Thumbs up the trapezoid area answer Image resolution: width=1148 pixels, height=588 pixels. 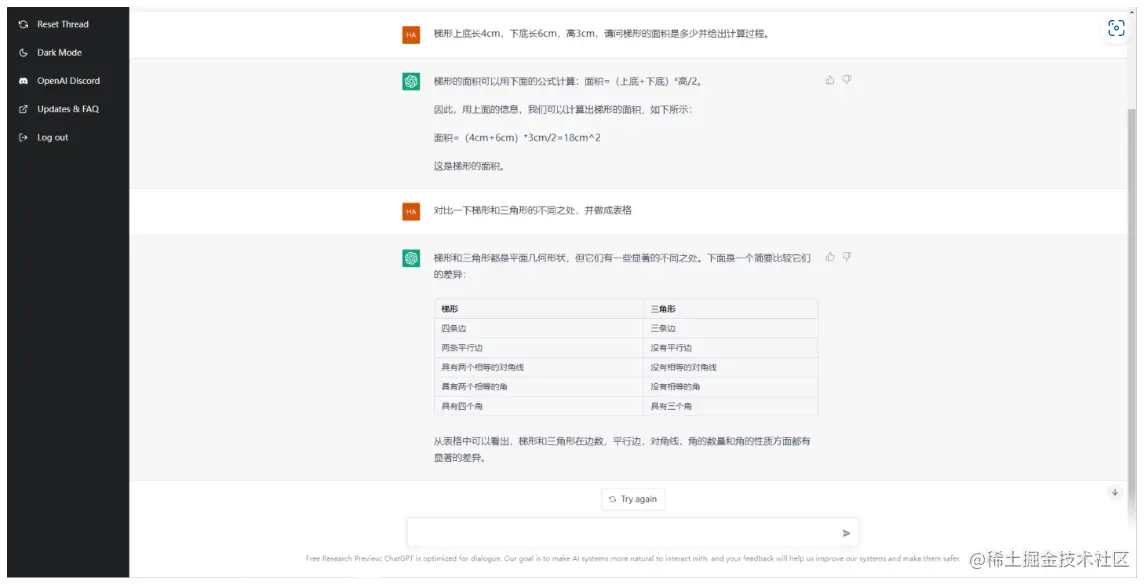click(830, 80)
